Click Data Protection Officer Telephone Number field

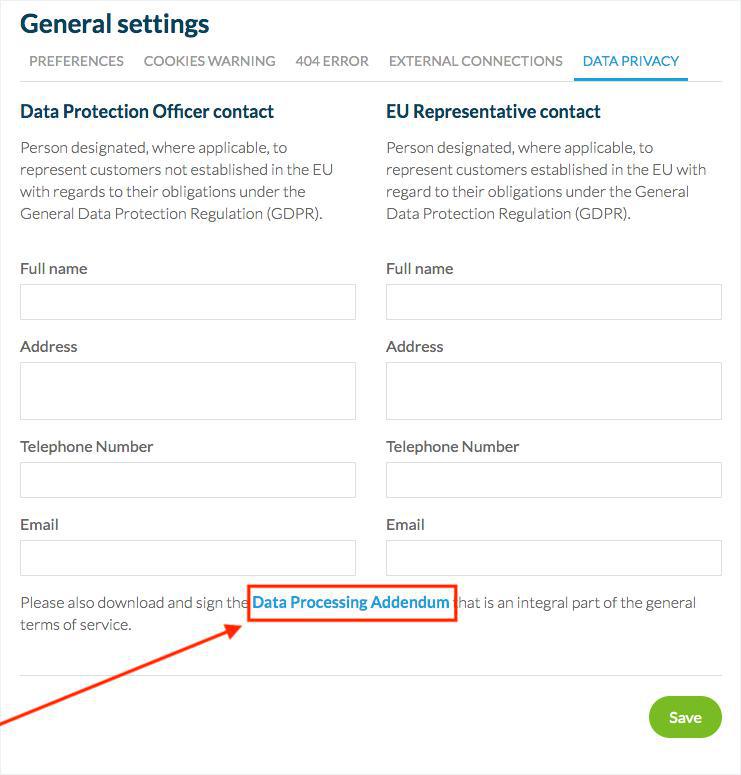click(x=188, y=480)
